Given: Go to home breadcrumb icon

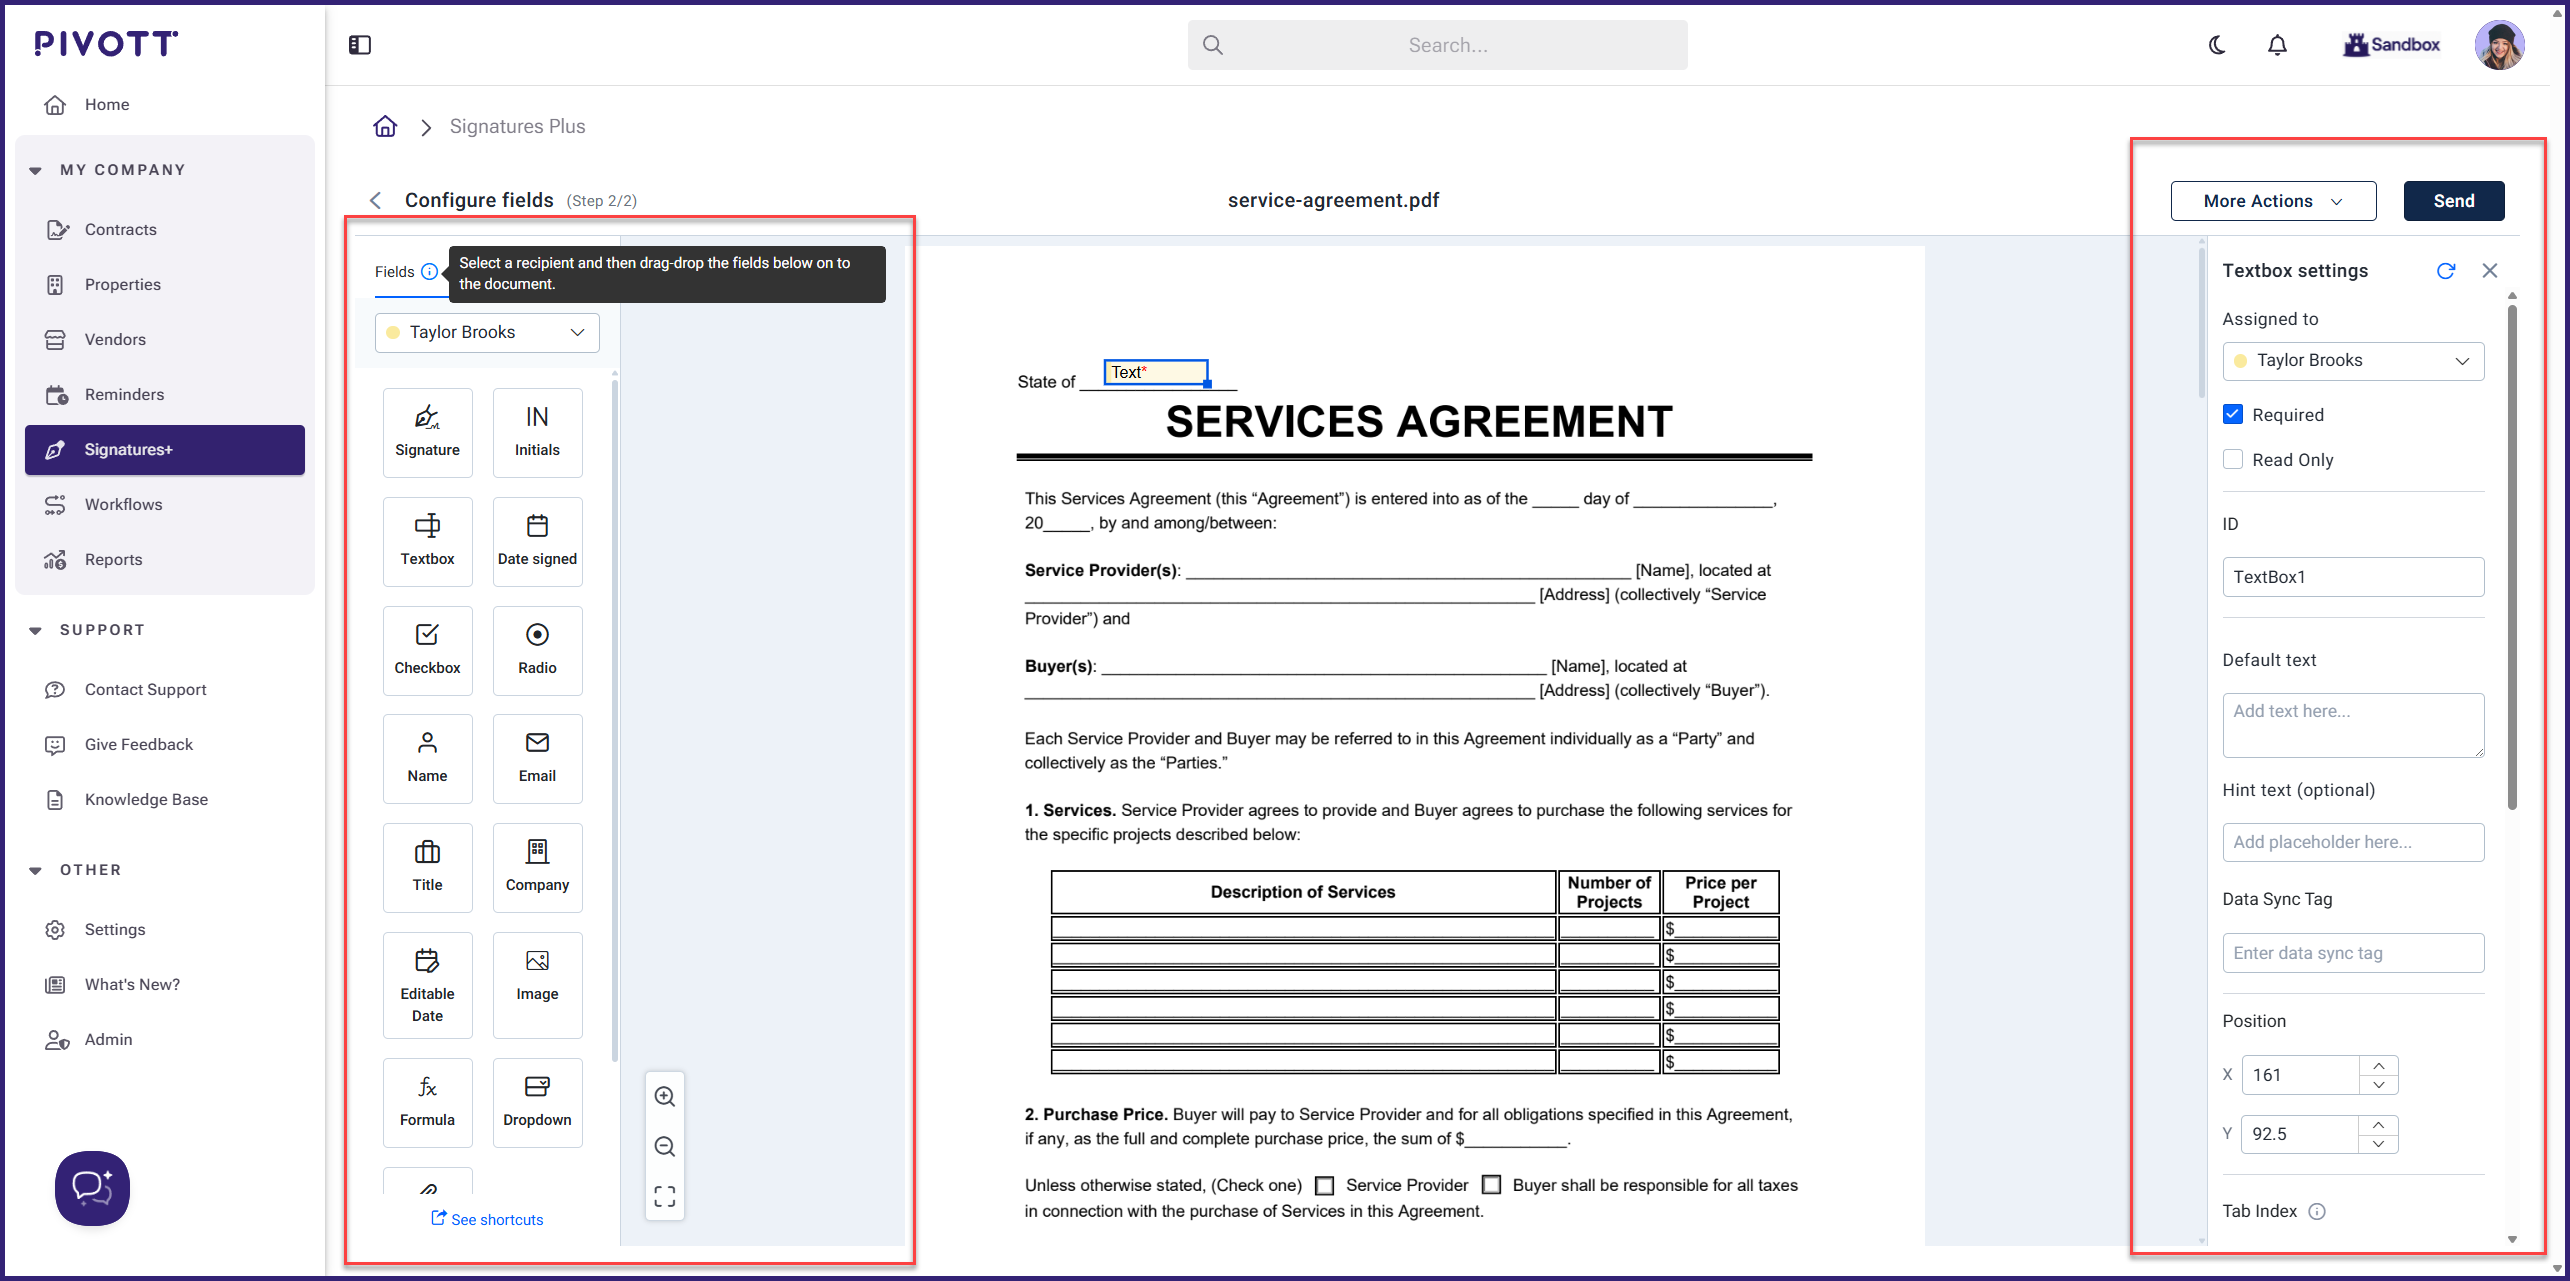Looking at the screenshot, I should pos(385,126).
